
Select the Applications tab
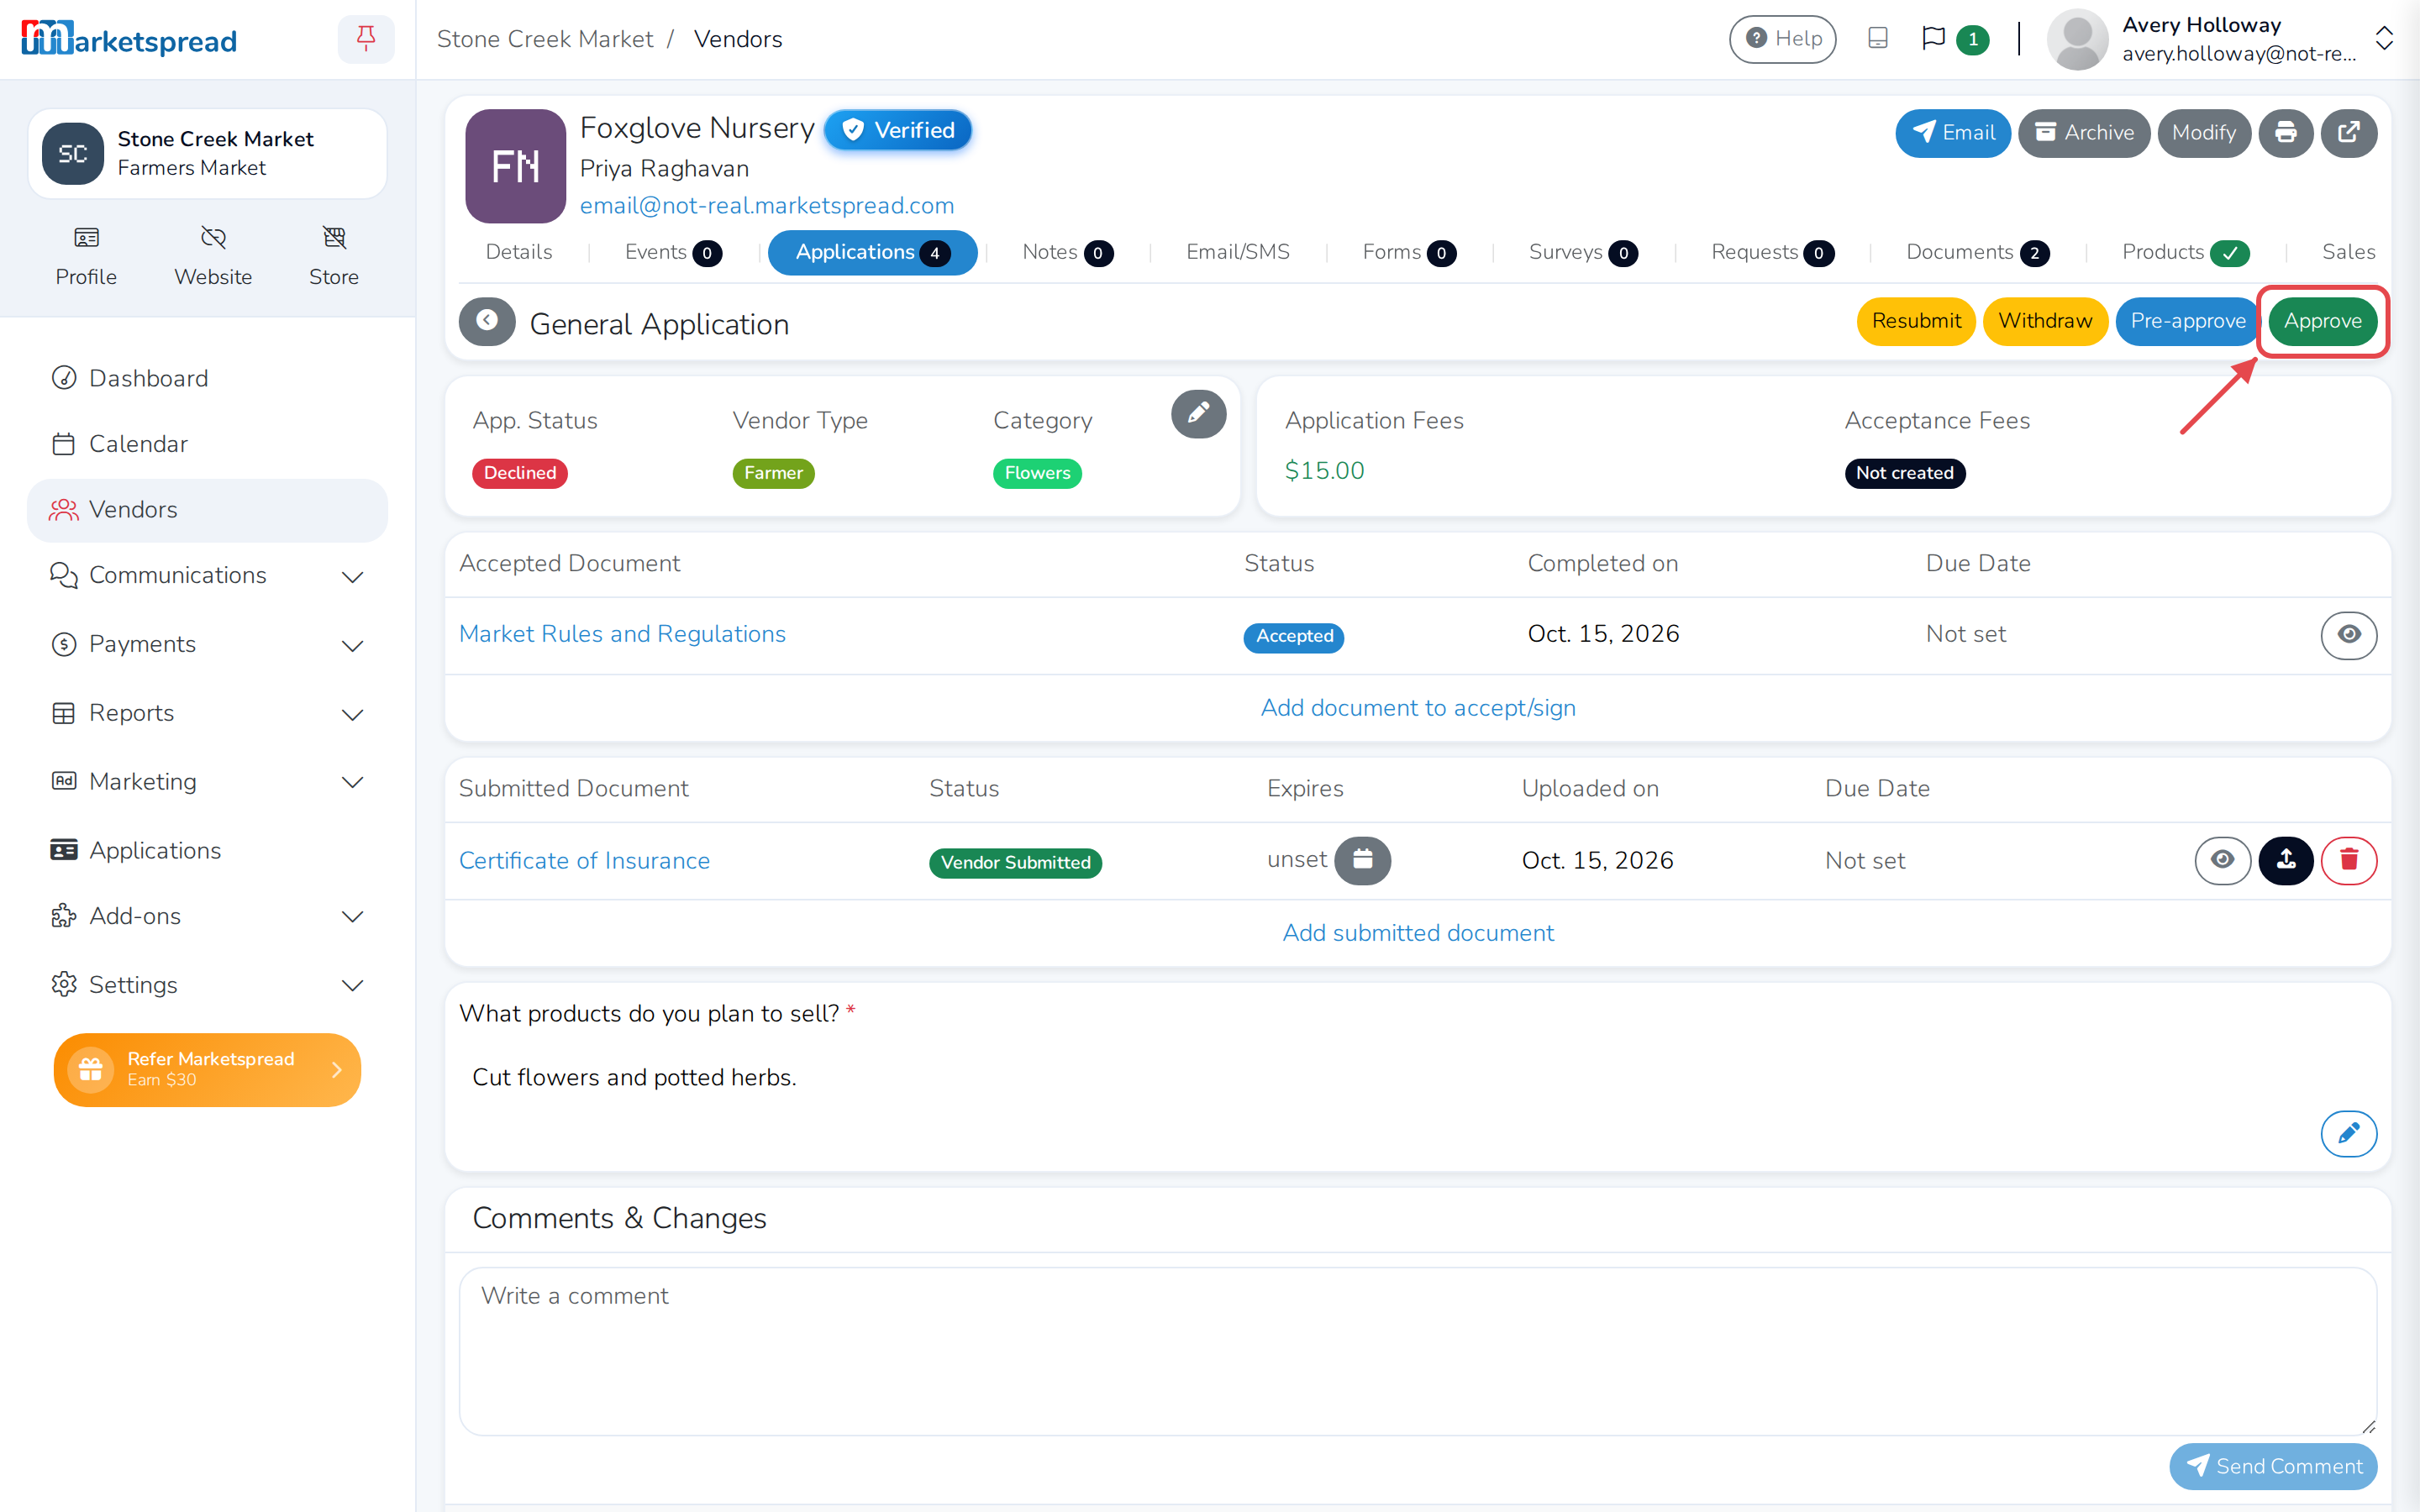pos(872,252)
